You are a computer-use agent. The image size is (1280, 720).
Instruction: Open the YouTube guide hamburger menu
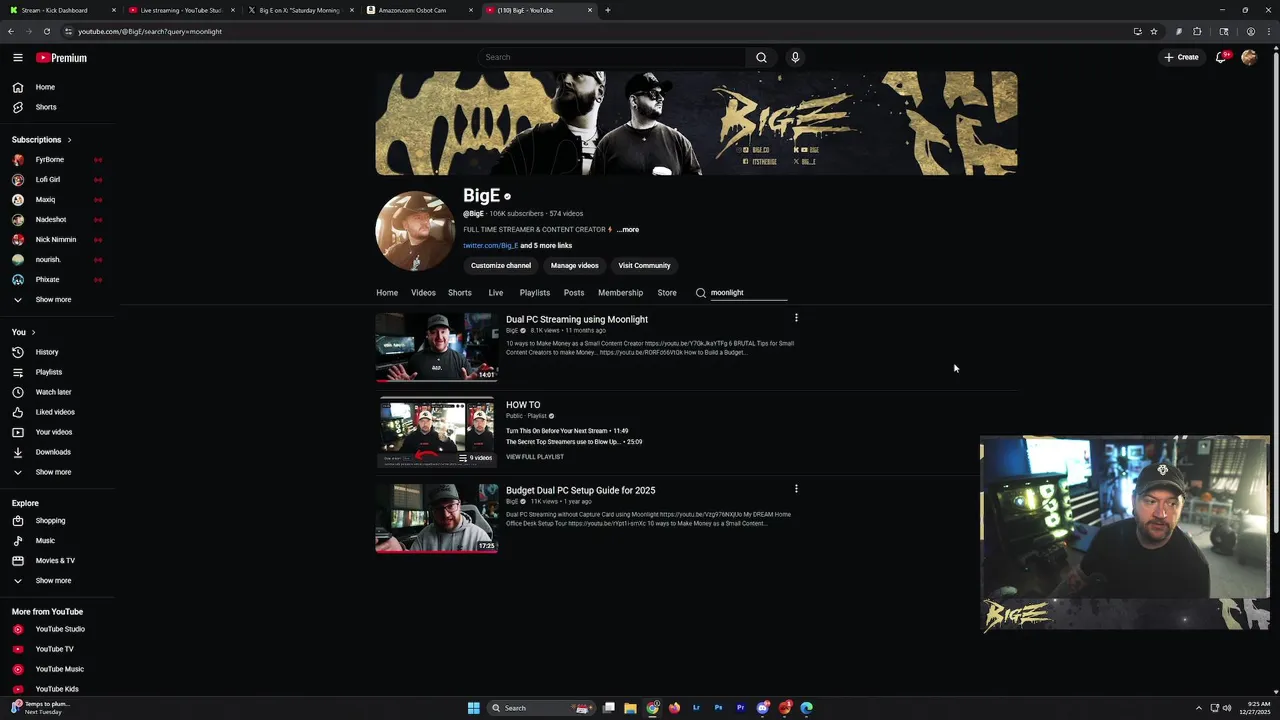17,58
